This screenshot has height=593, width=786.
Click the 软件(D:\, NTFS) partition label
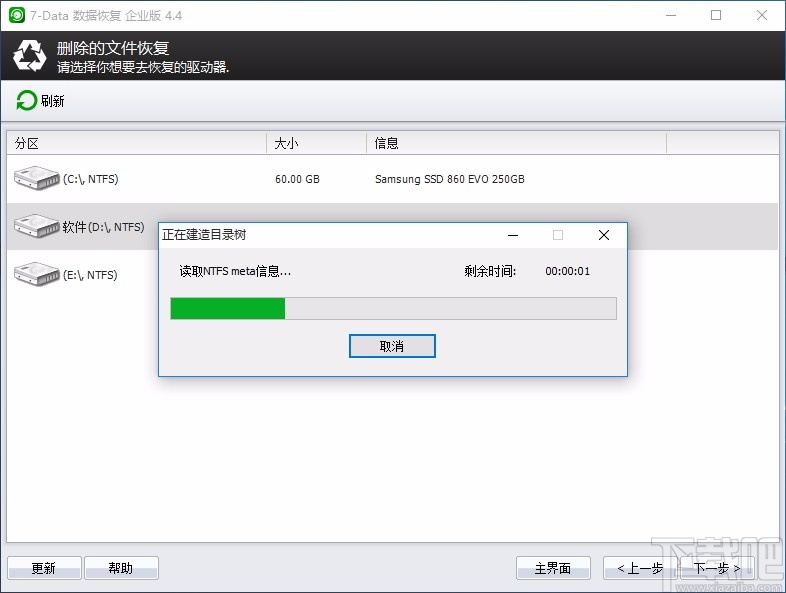[x=103, y=227]
